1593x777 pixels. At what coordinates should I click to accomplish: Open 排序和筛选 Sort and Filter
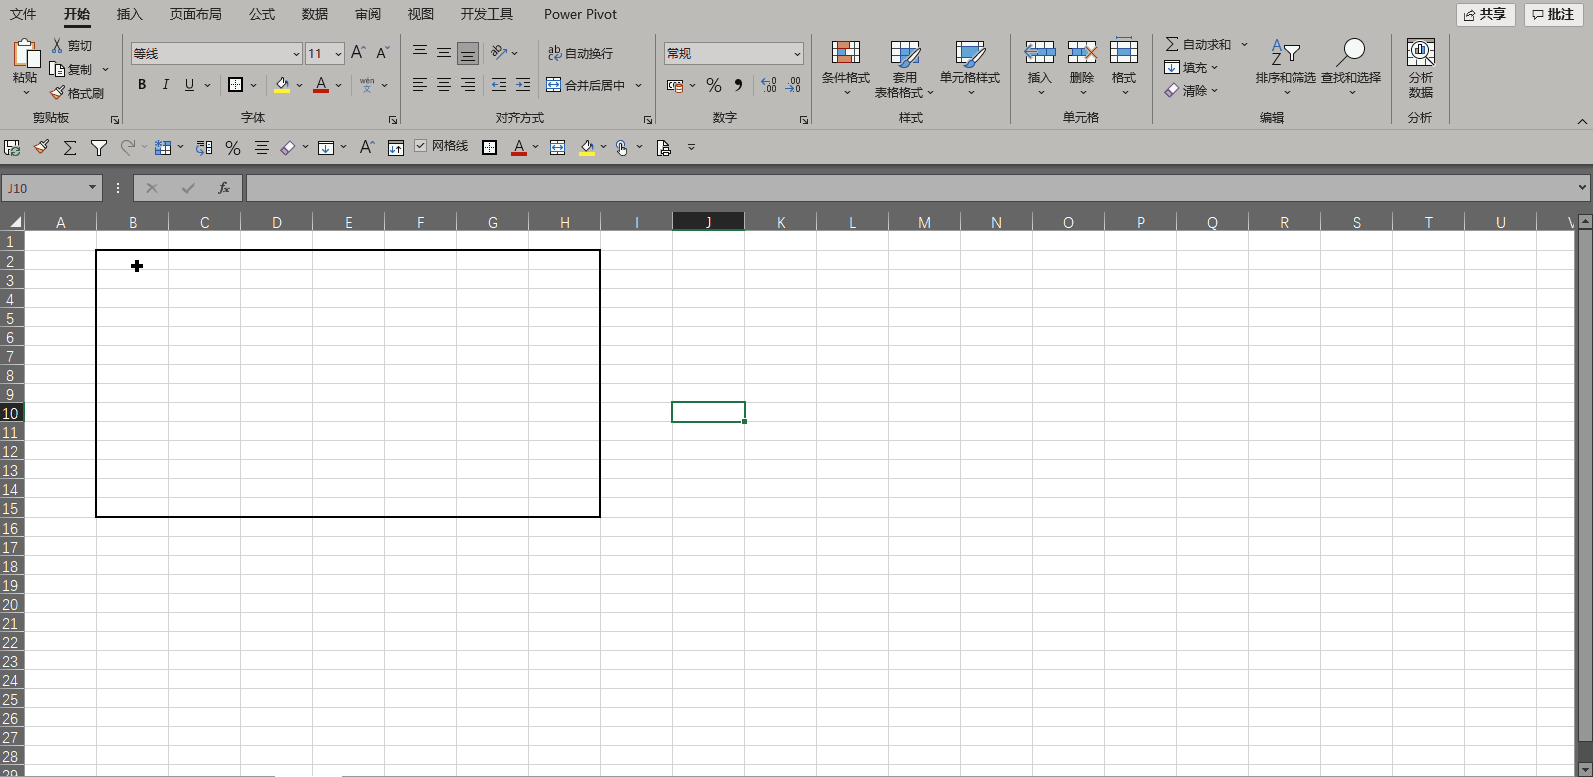click(1286, 68)
